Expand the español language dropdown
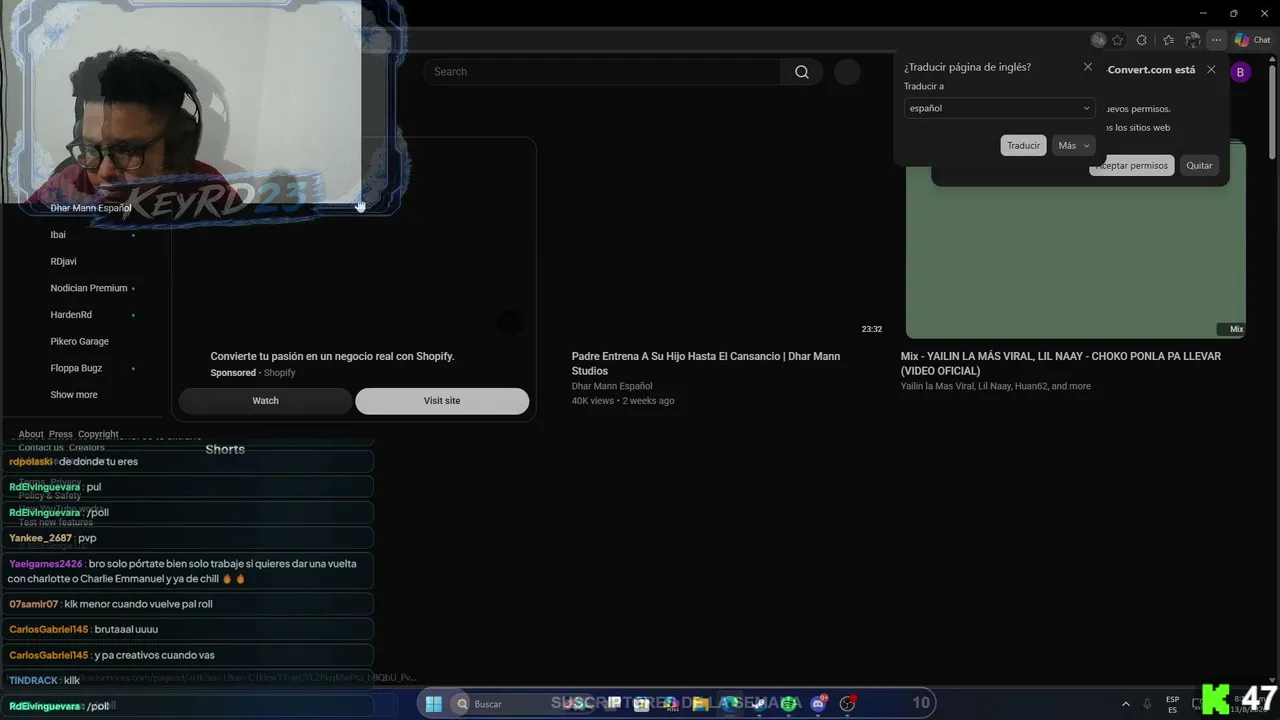Image resolution: width=1280 pixels, height=720 pixels. [x=999, y=108]
